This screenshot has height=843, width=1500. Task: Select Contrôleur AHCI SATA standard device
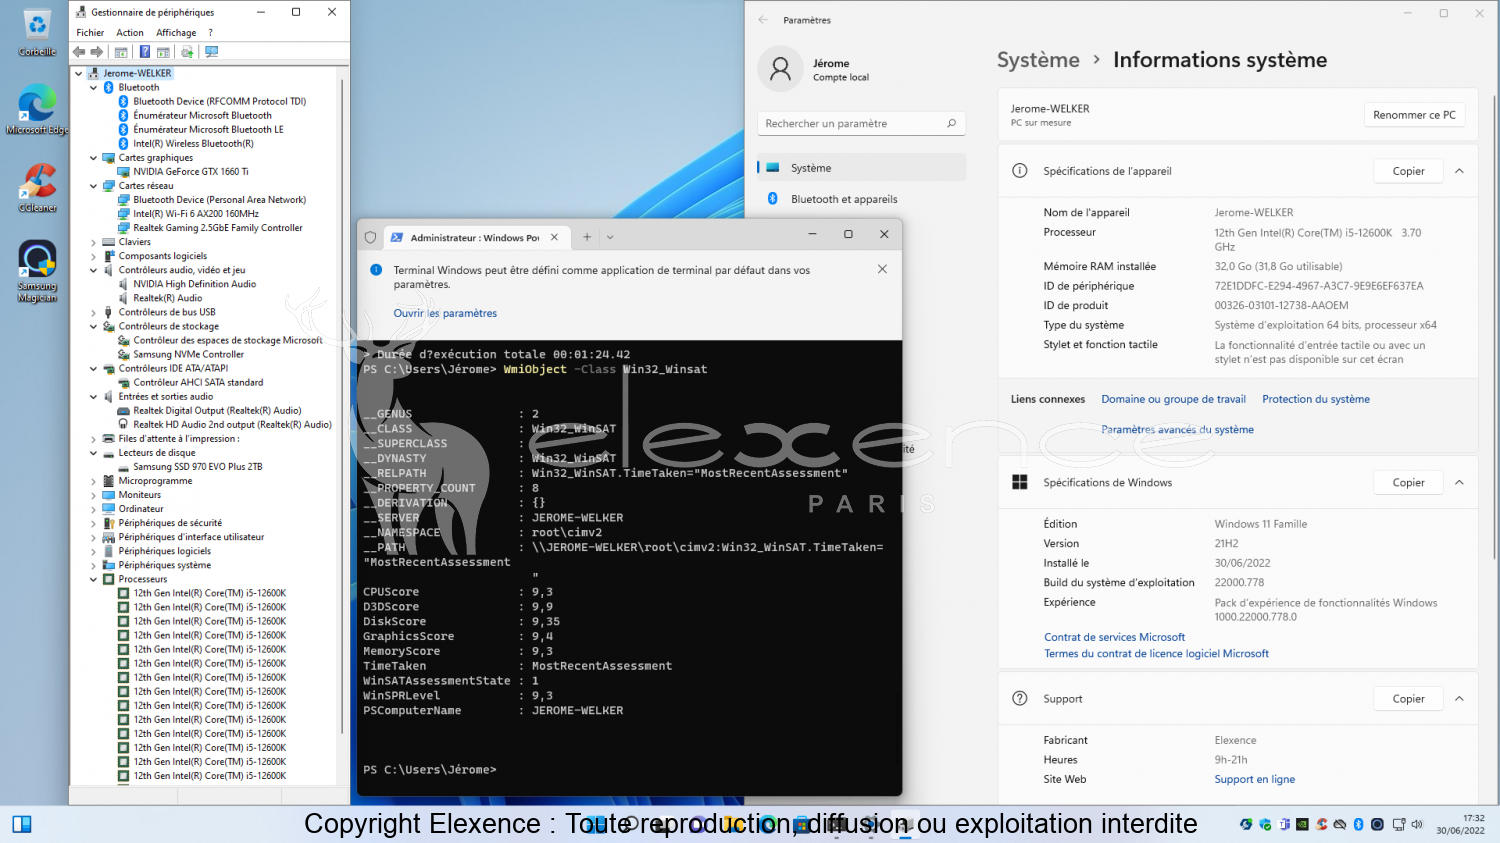(198, 382)
